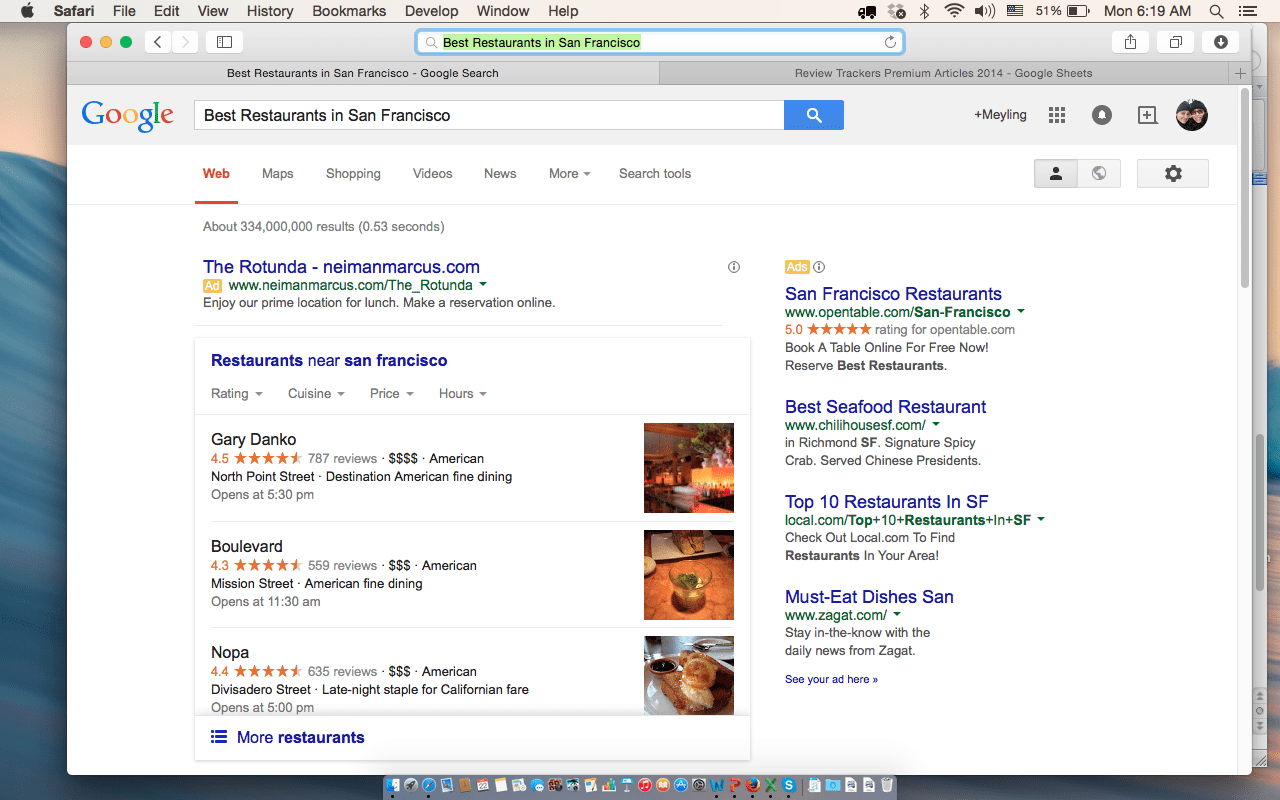Viewport: 1280px width, 800px height.
Task: Select the Web search tab
Action: click(216, 173)
